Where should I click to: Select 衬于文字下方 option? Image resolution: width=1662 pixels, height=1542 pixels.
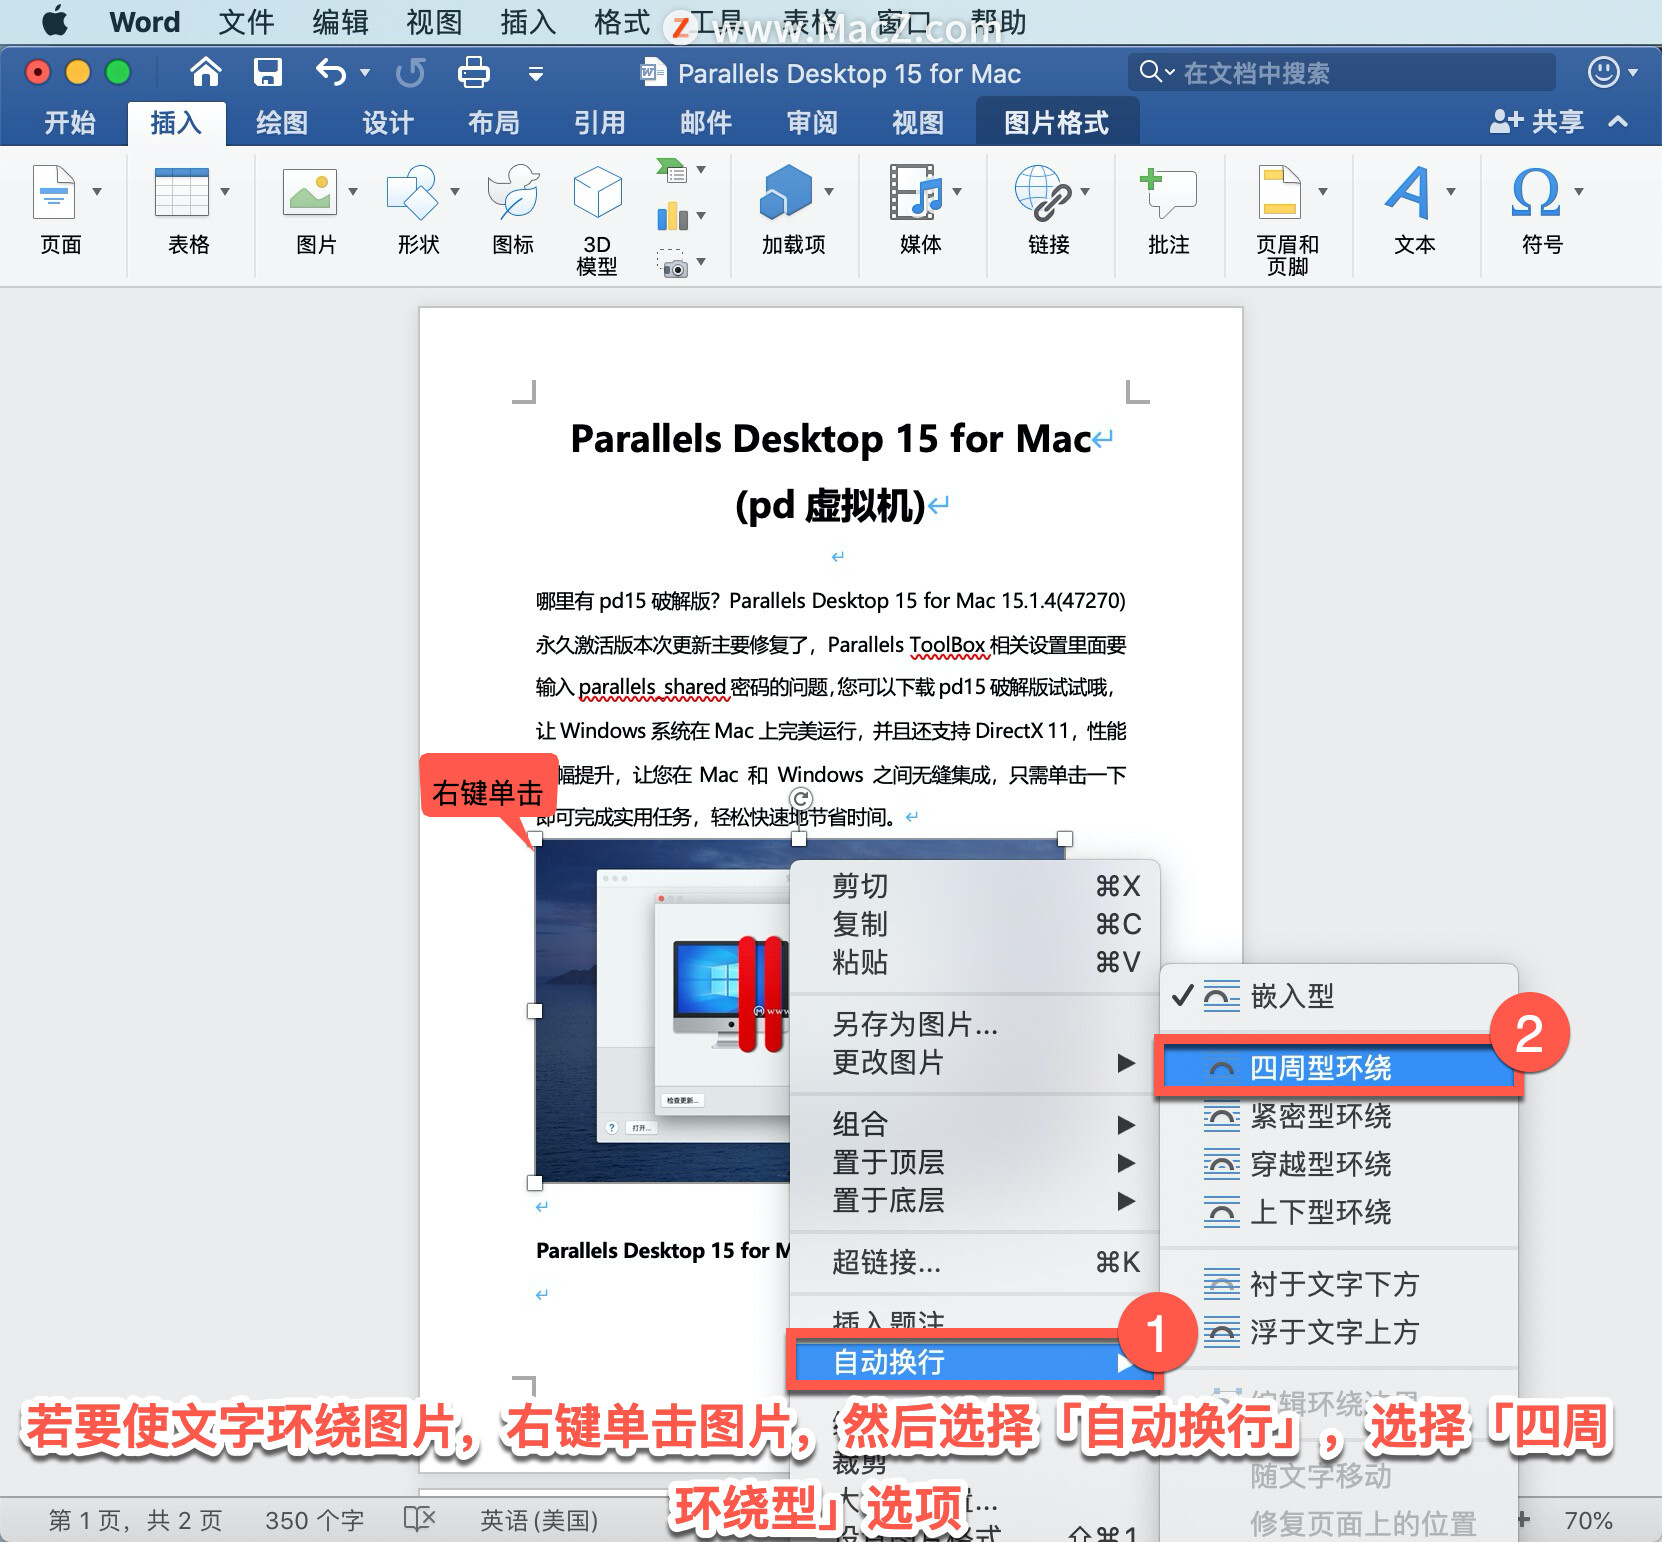pos(1338,1284)
